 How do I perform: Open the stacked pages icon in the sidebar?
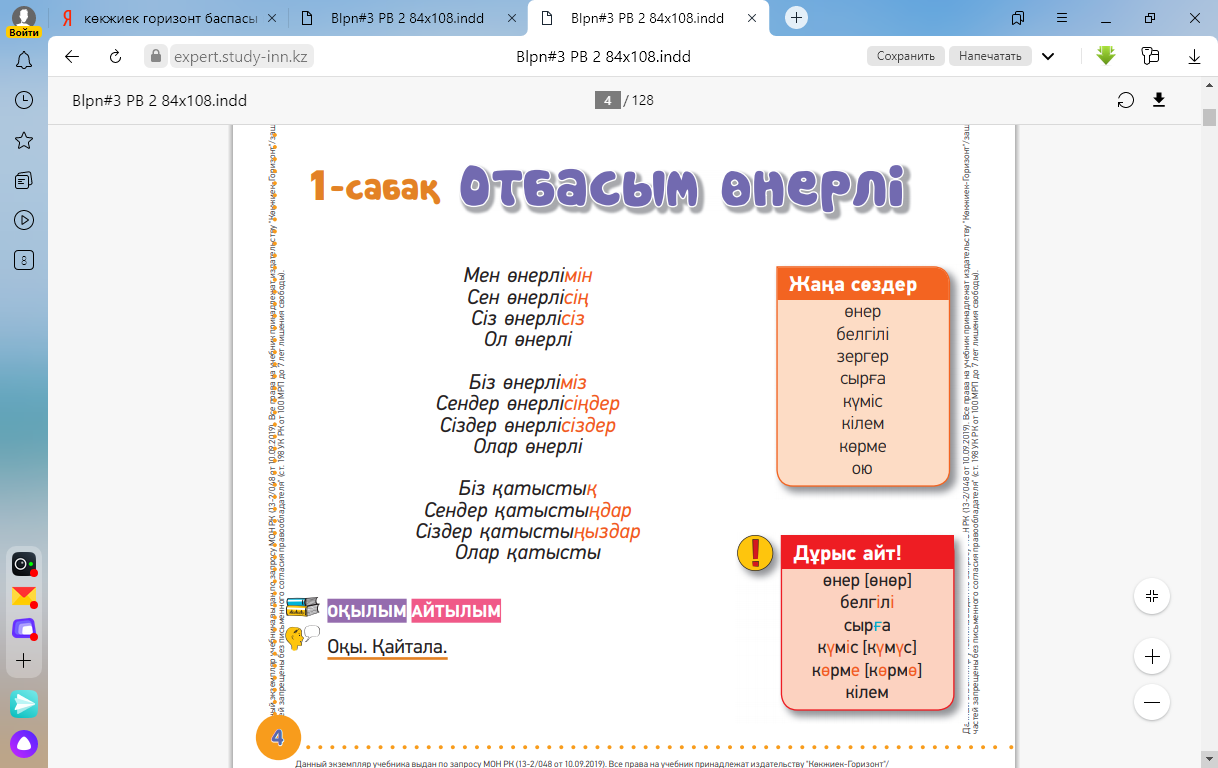(24, 180)
